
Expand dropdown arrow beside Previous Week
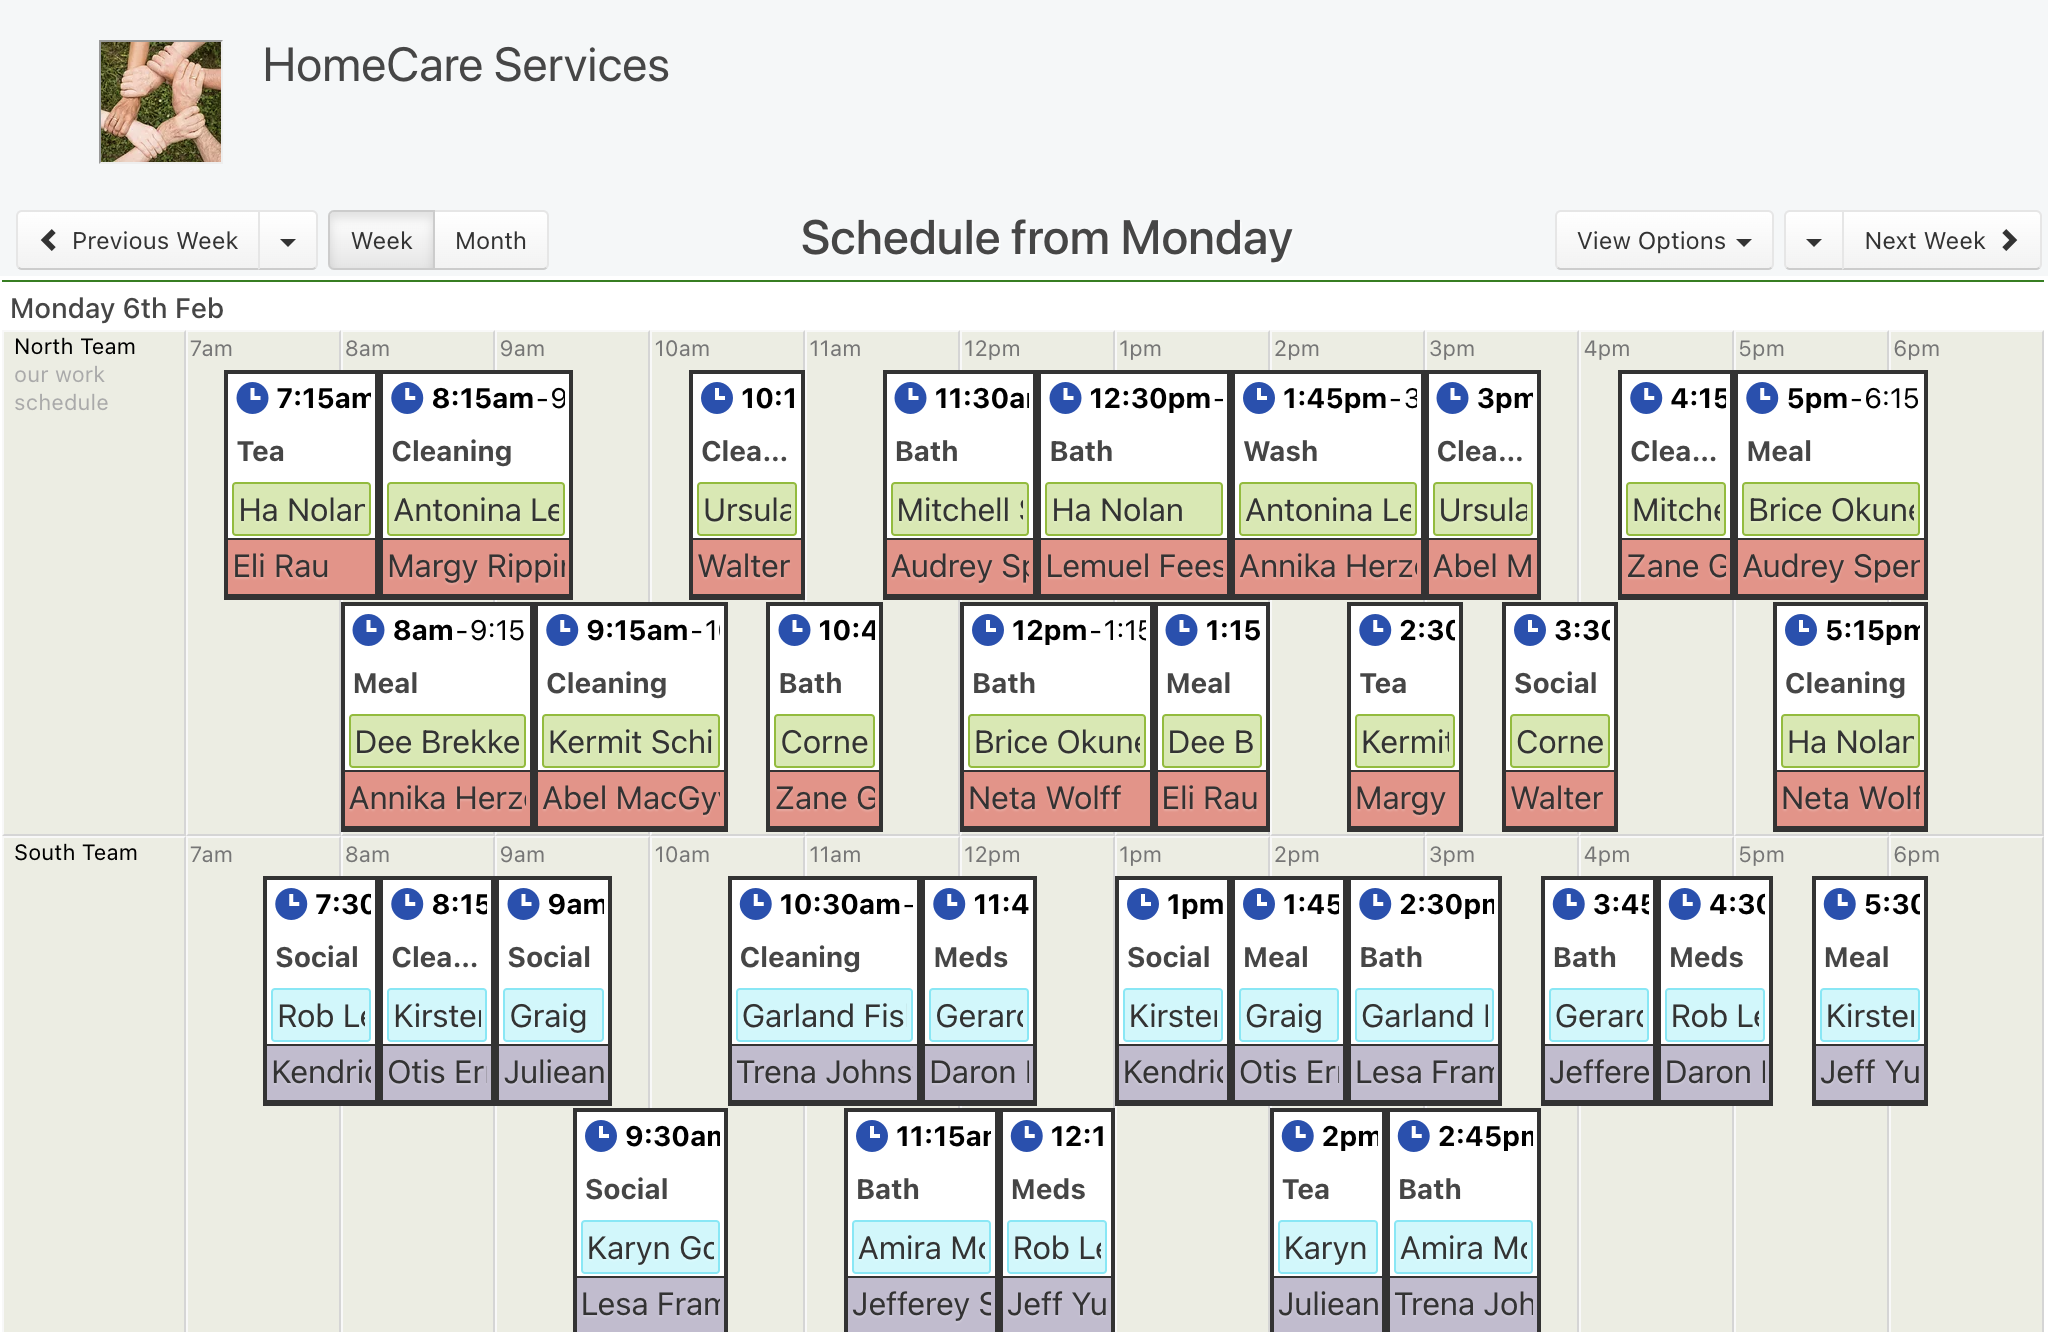[288, 240]
